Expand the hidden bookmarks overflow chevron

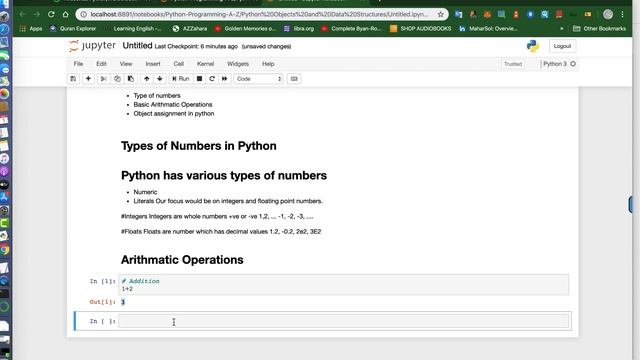[x=562, y=29]
